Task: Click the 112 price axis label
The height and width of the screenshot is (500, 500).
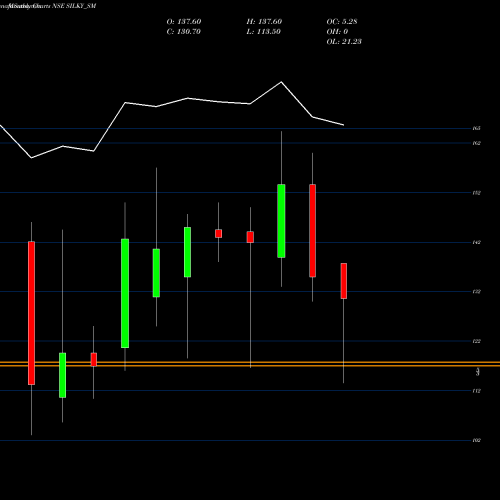Action: tap(477, 391)
